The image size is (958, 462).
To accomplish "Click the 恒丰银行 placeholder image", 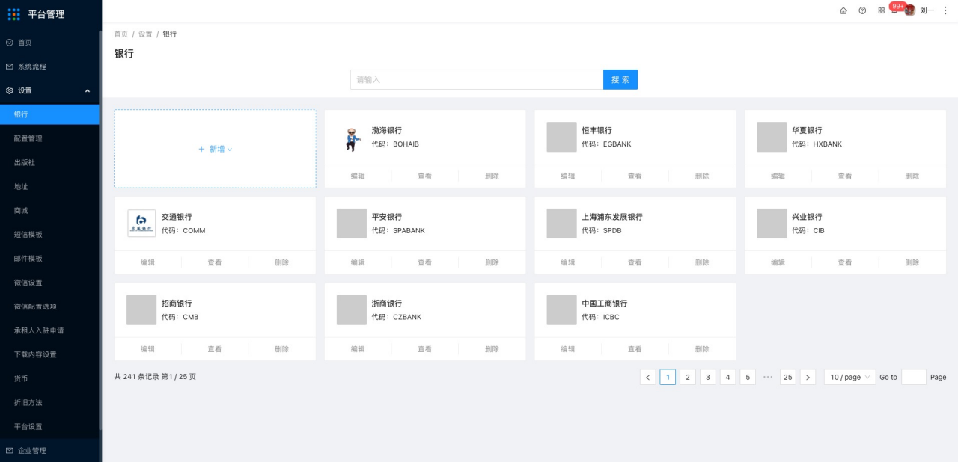I will click(561, 137).
